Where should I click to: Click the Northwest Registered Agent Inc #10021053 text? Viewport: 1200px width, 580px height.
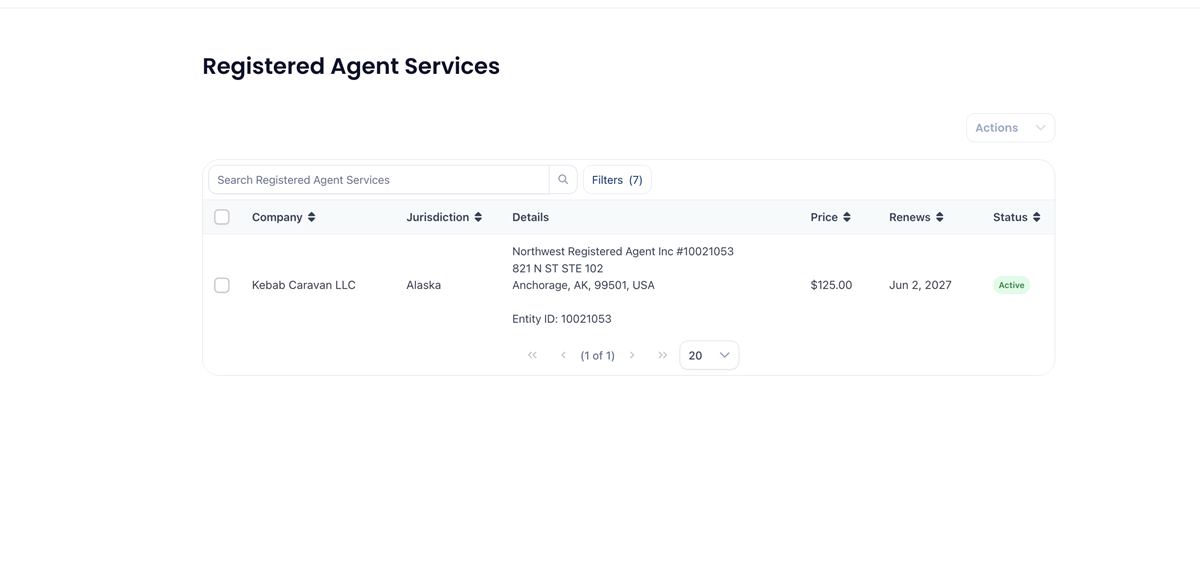point(623,251)
